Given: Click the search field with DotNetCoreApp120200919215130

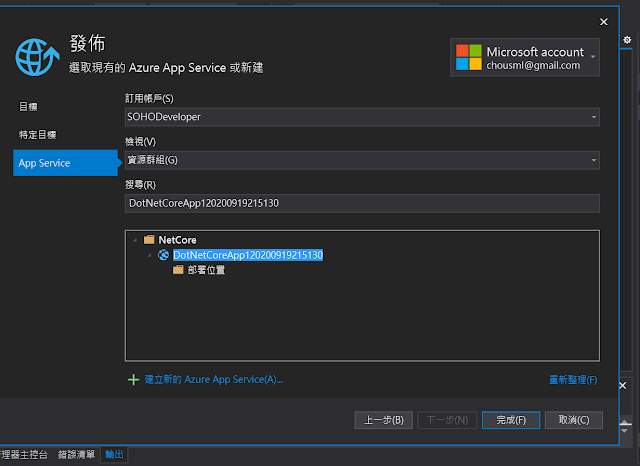Looking at the screenshot, I should 362,203.
